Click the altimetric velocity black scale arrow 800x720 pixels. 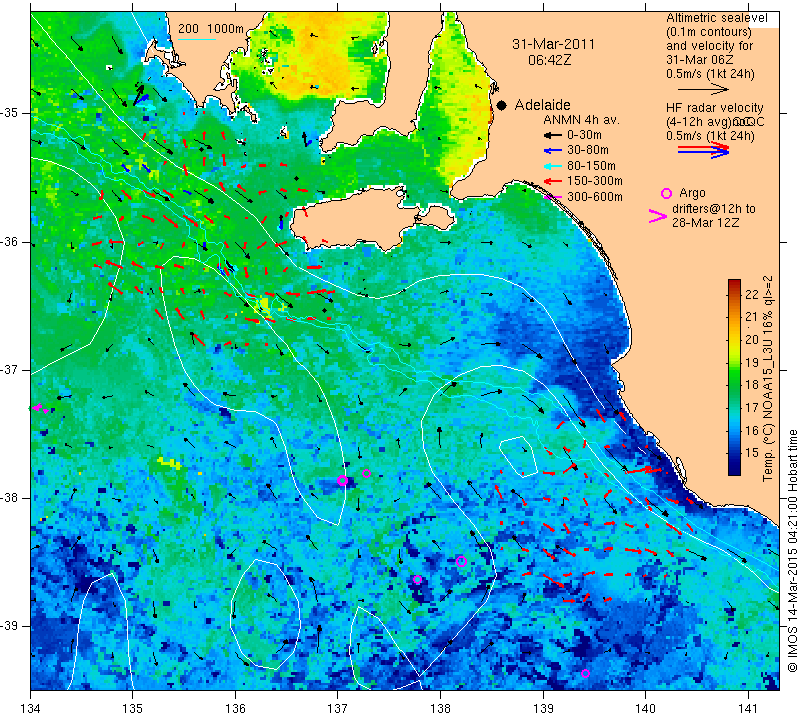[x=703, y=89]
